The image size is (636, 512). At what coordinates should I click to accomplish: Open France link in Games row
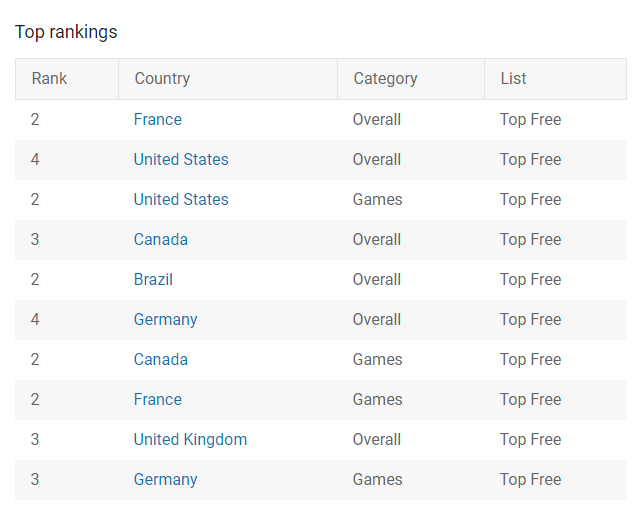point(157,399)
